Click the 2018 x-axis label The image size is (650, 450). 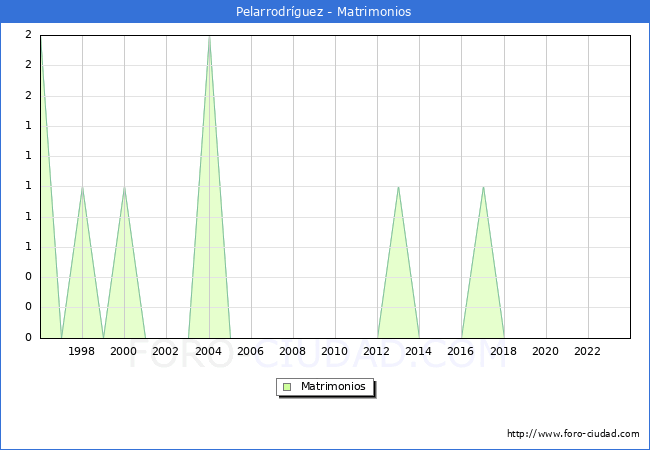pyautogui.click(x=504, y=351)
